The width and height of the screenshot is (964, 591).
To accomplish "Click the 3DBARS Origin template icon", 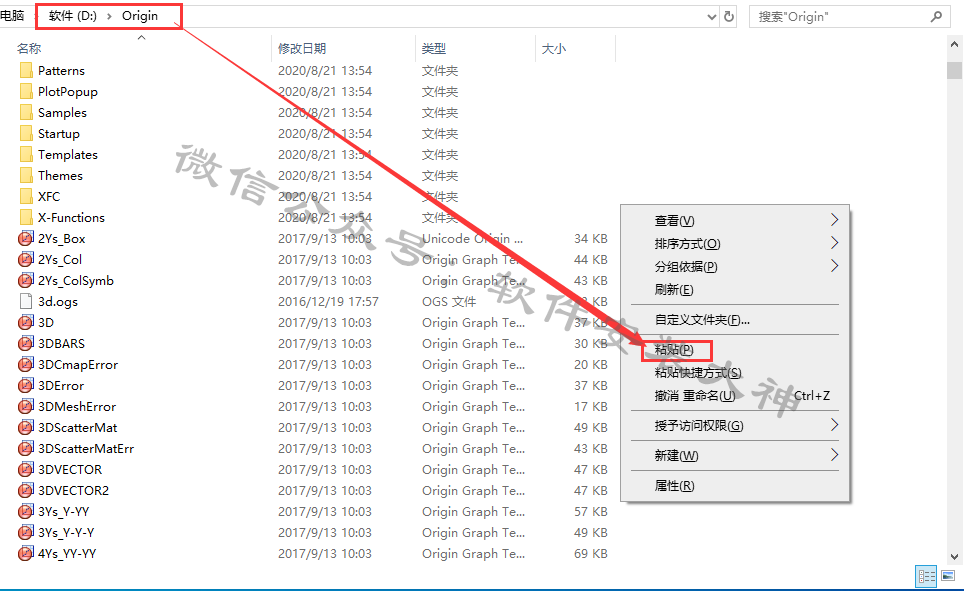I will click(x=26, y=343).
